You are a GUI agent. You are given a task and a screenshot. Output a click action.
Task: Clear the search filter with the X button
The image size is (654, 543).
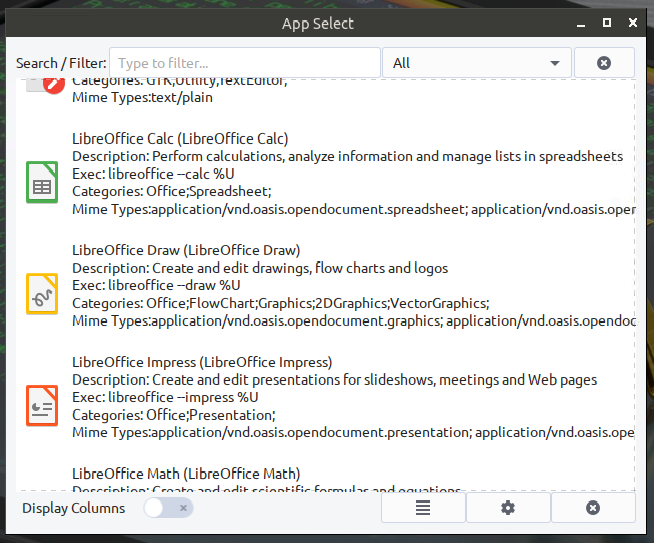point(604,63)
